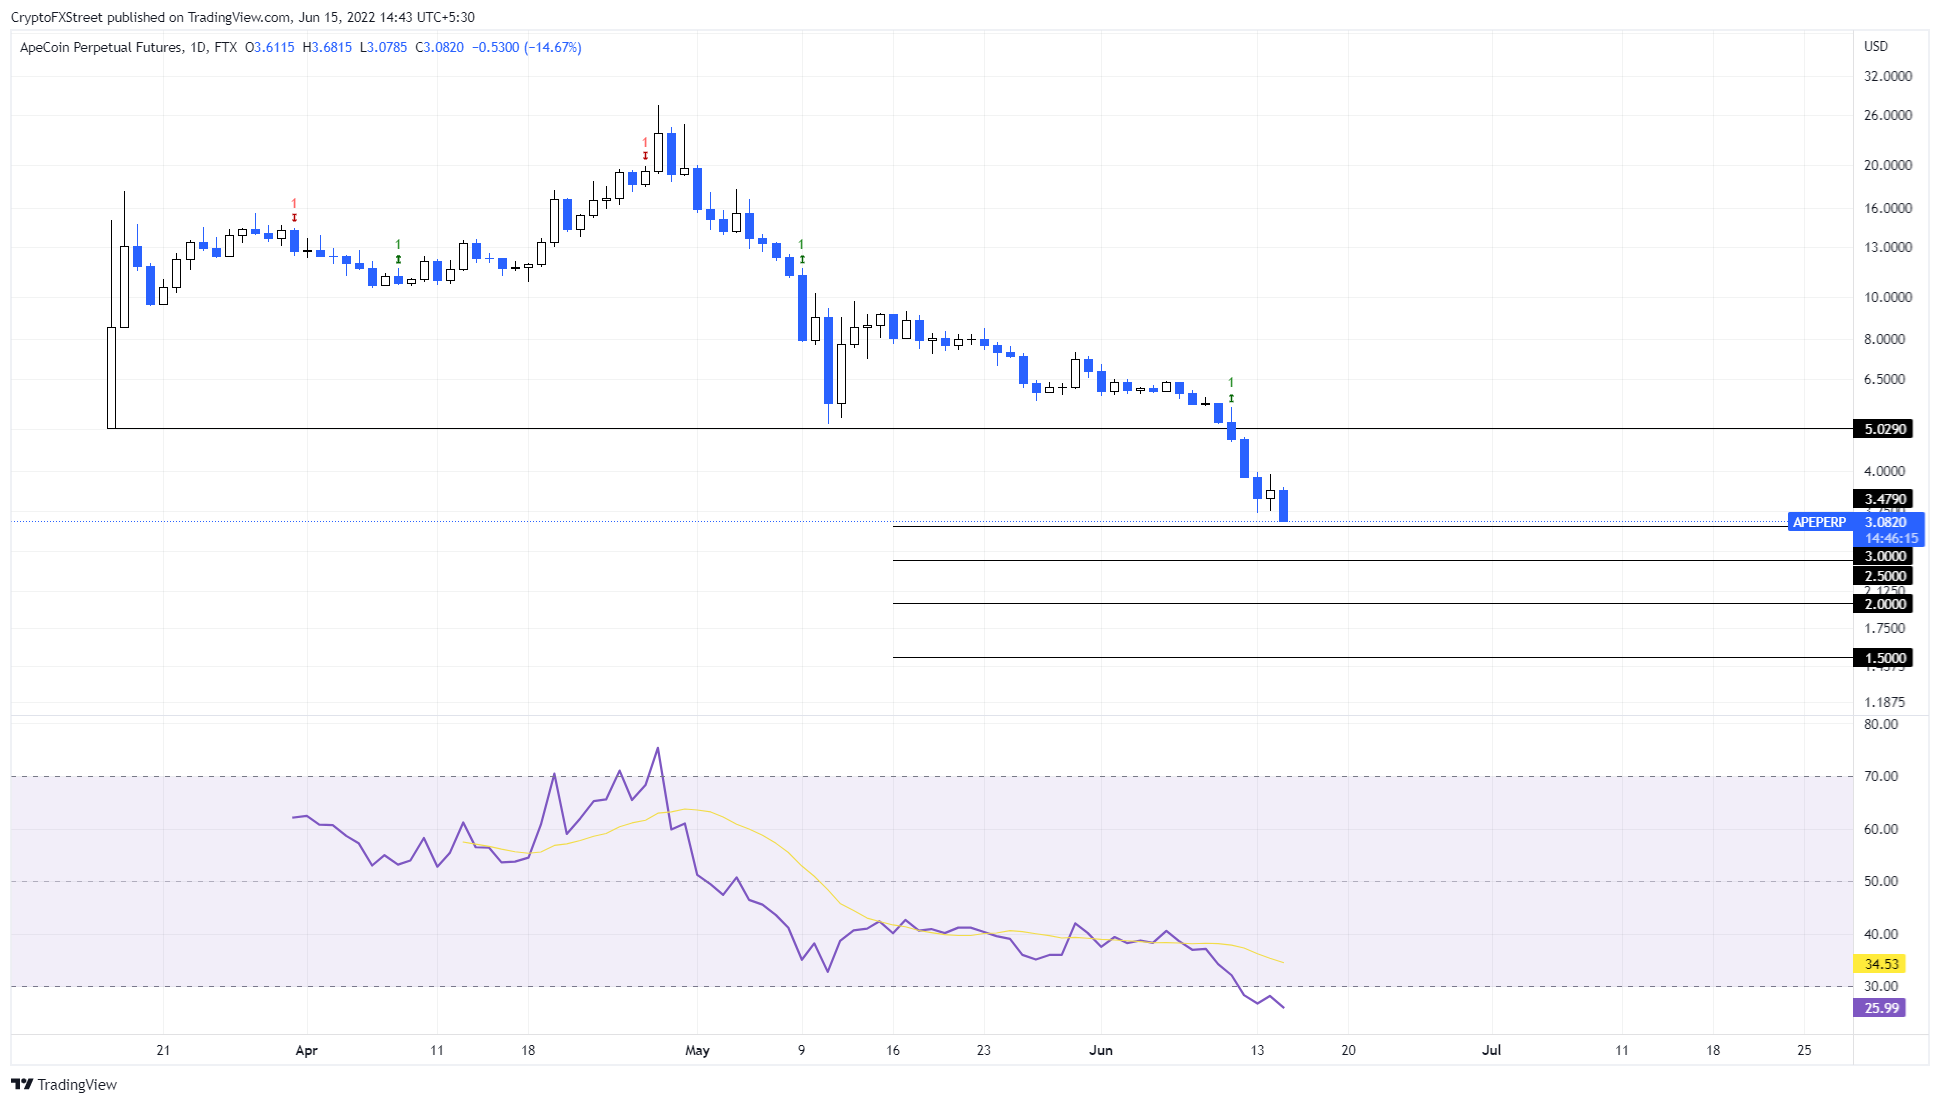Click the change value −0.5300 (−14.67%)
The width and height of the screenshot is (1940, 1104).
(x=526, y=47)
